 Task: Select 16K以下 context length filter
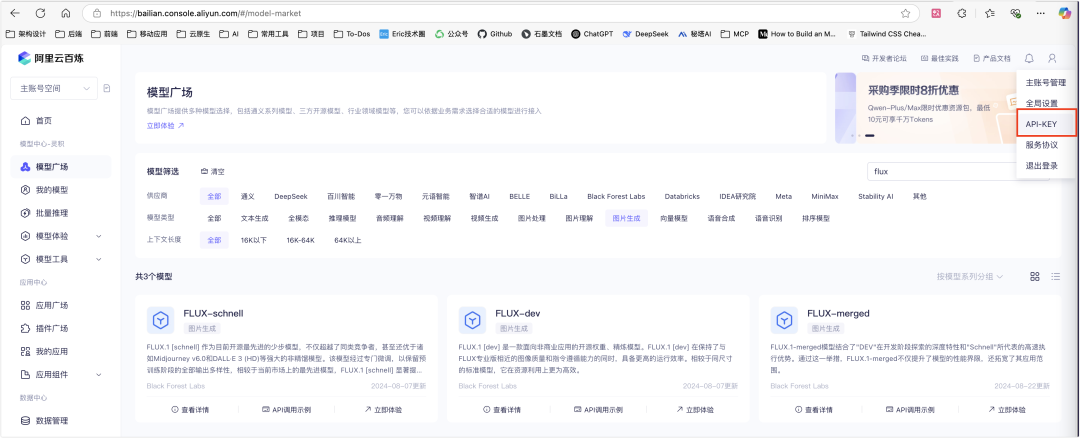coord(253,240)
